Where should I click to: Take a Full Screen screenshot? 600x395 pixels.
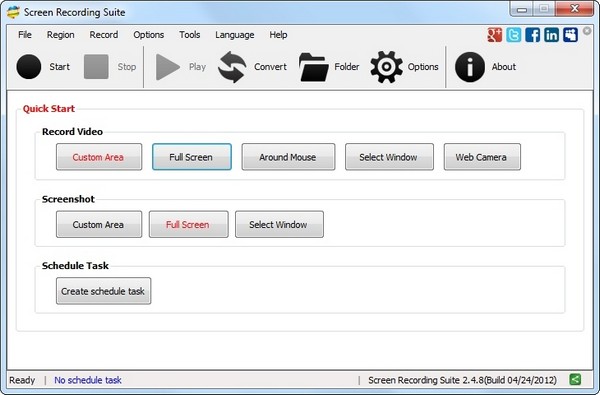189,224
